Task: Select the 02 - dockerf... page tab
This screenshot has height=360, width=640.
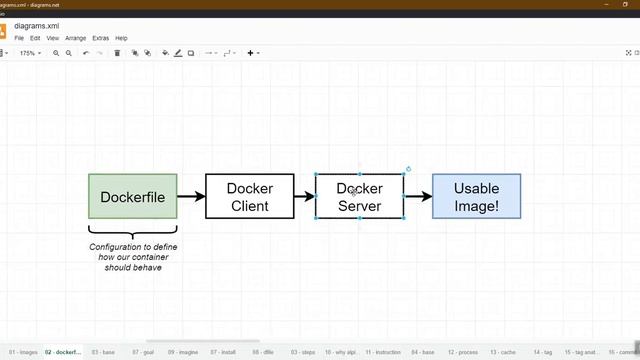Action: pos(63,352)
